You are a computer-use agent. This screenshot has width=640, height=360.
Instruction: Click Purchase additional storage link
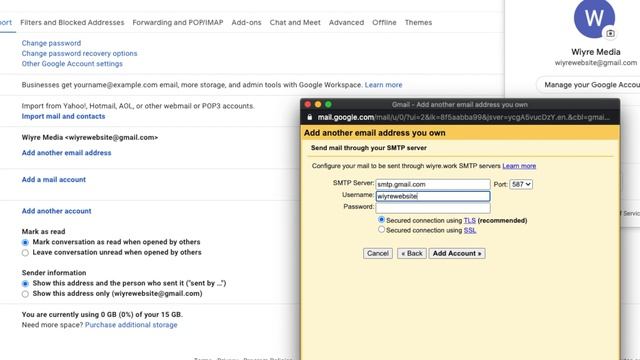tap(131, 325)
